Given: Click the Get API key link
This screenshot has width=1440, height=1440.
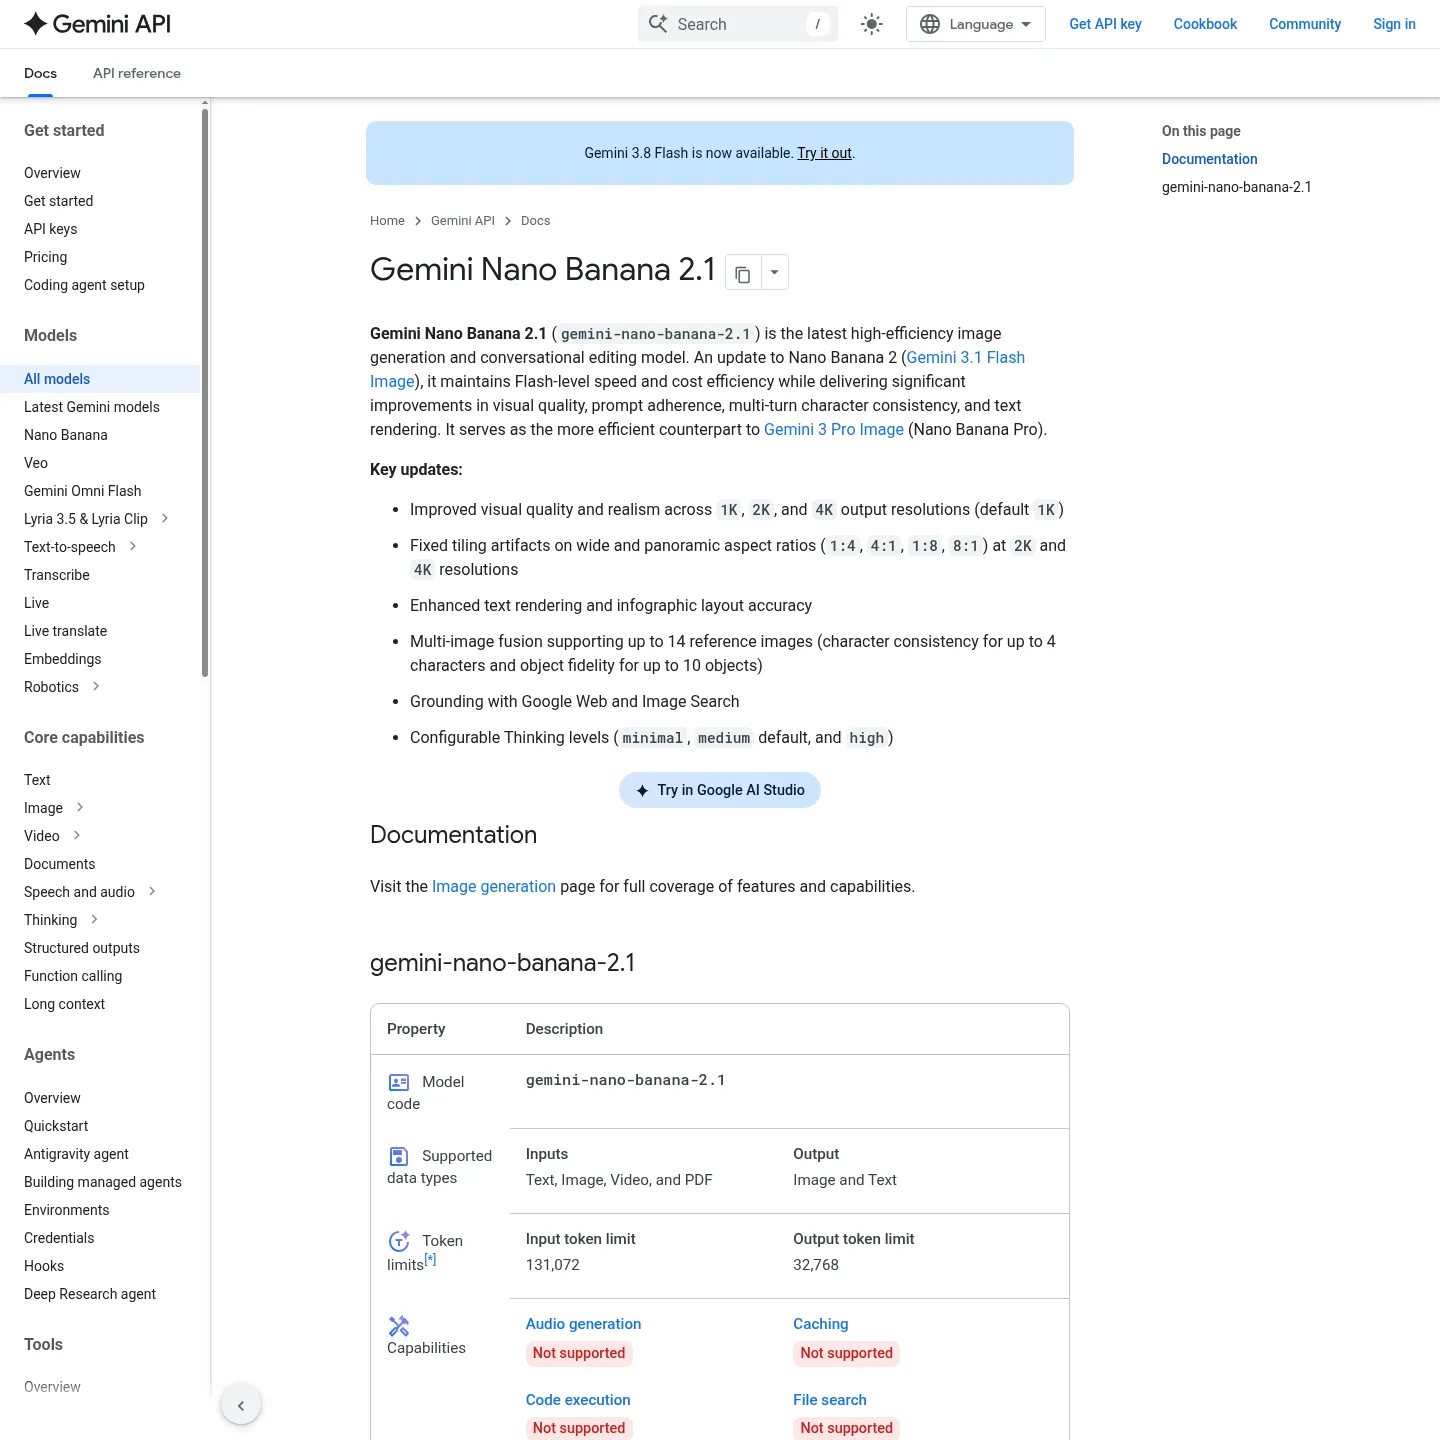Looking at the screenshot, I should coord(1105,24).
